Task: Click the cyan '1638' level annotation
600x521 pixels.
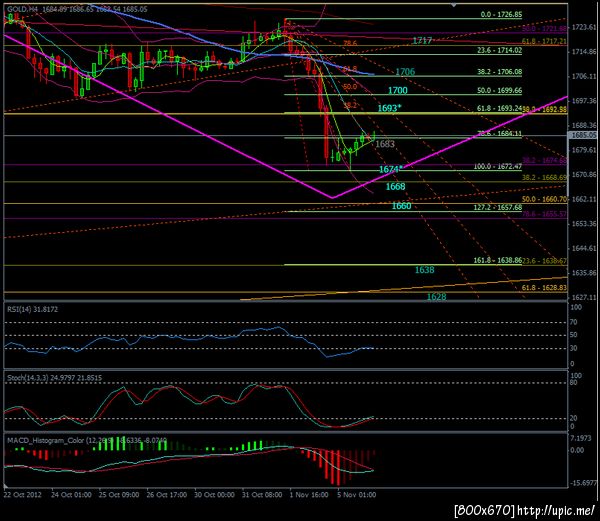Action: click(425, 270)
